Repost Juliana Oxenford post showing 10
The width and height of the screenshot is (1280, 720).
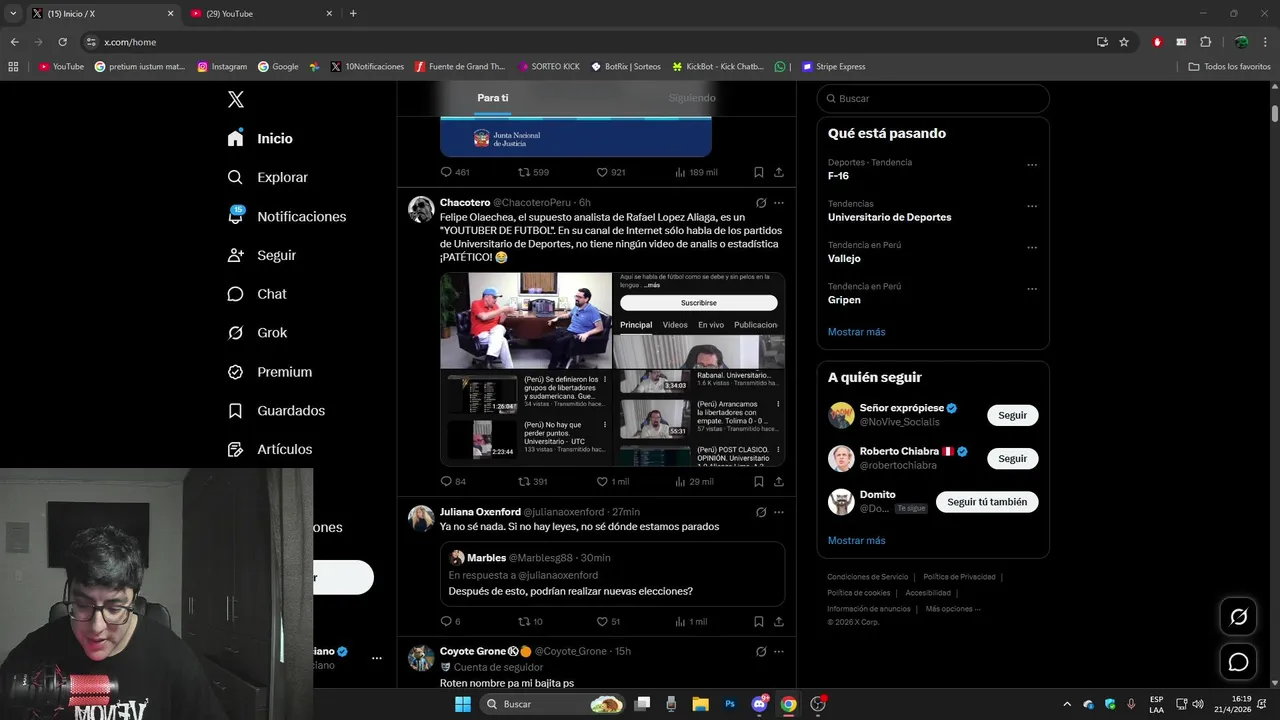[530, 621]
